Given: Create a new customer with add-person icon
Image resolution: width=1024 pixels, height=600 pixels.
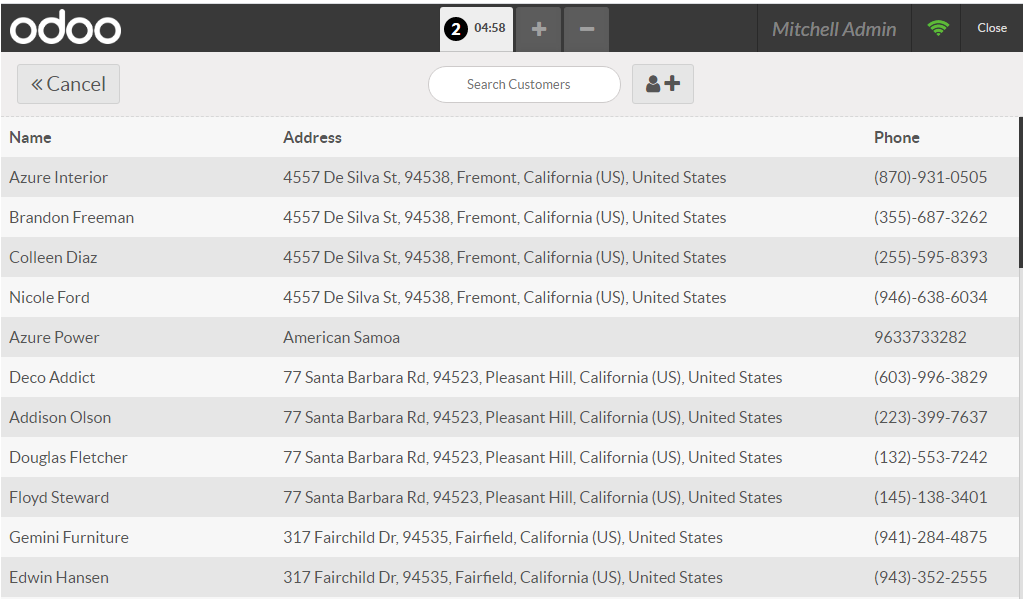Looking at the screenshot, I should pyautogui.click(x=663, y=84).
